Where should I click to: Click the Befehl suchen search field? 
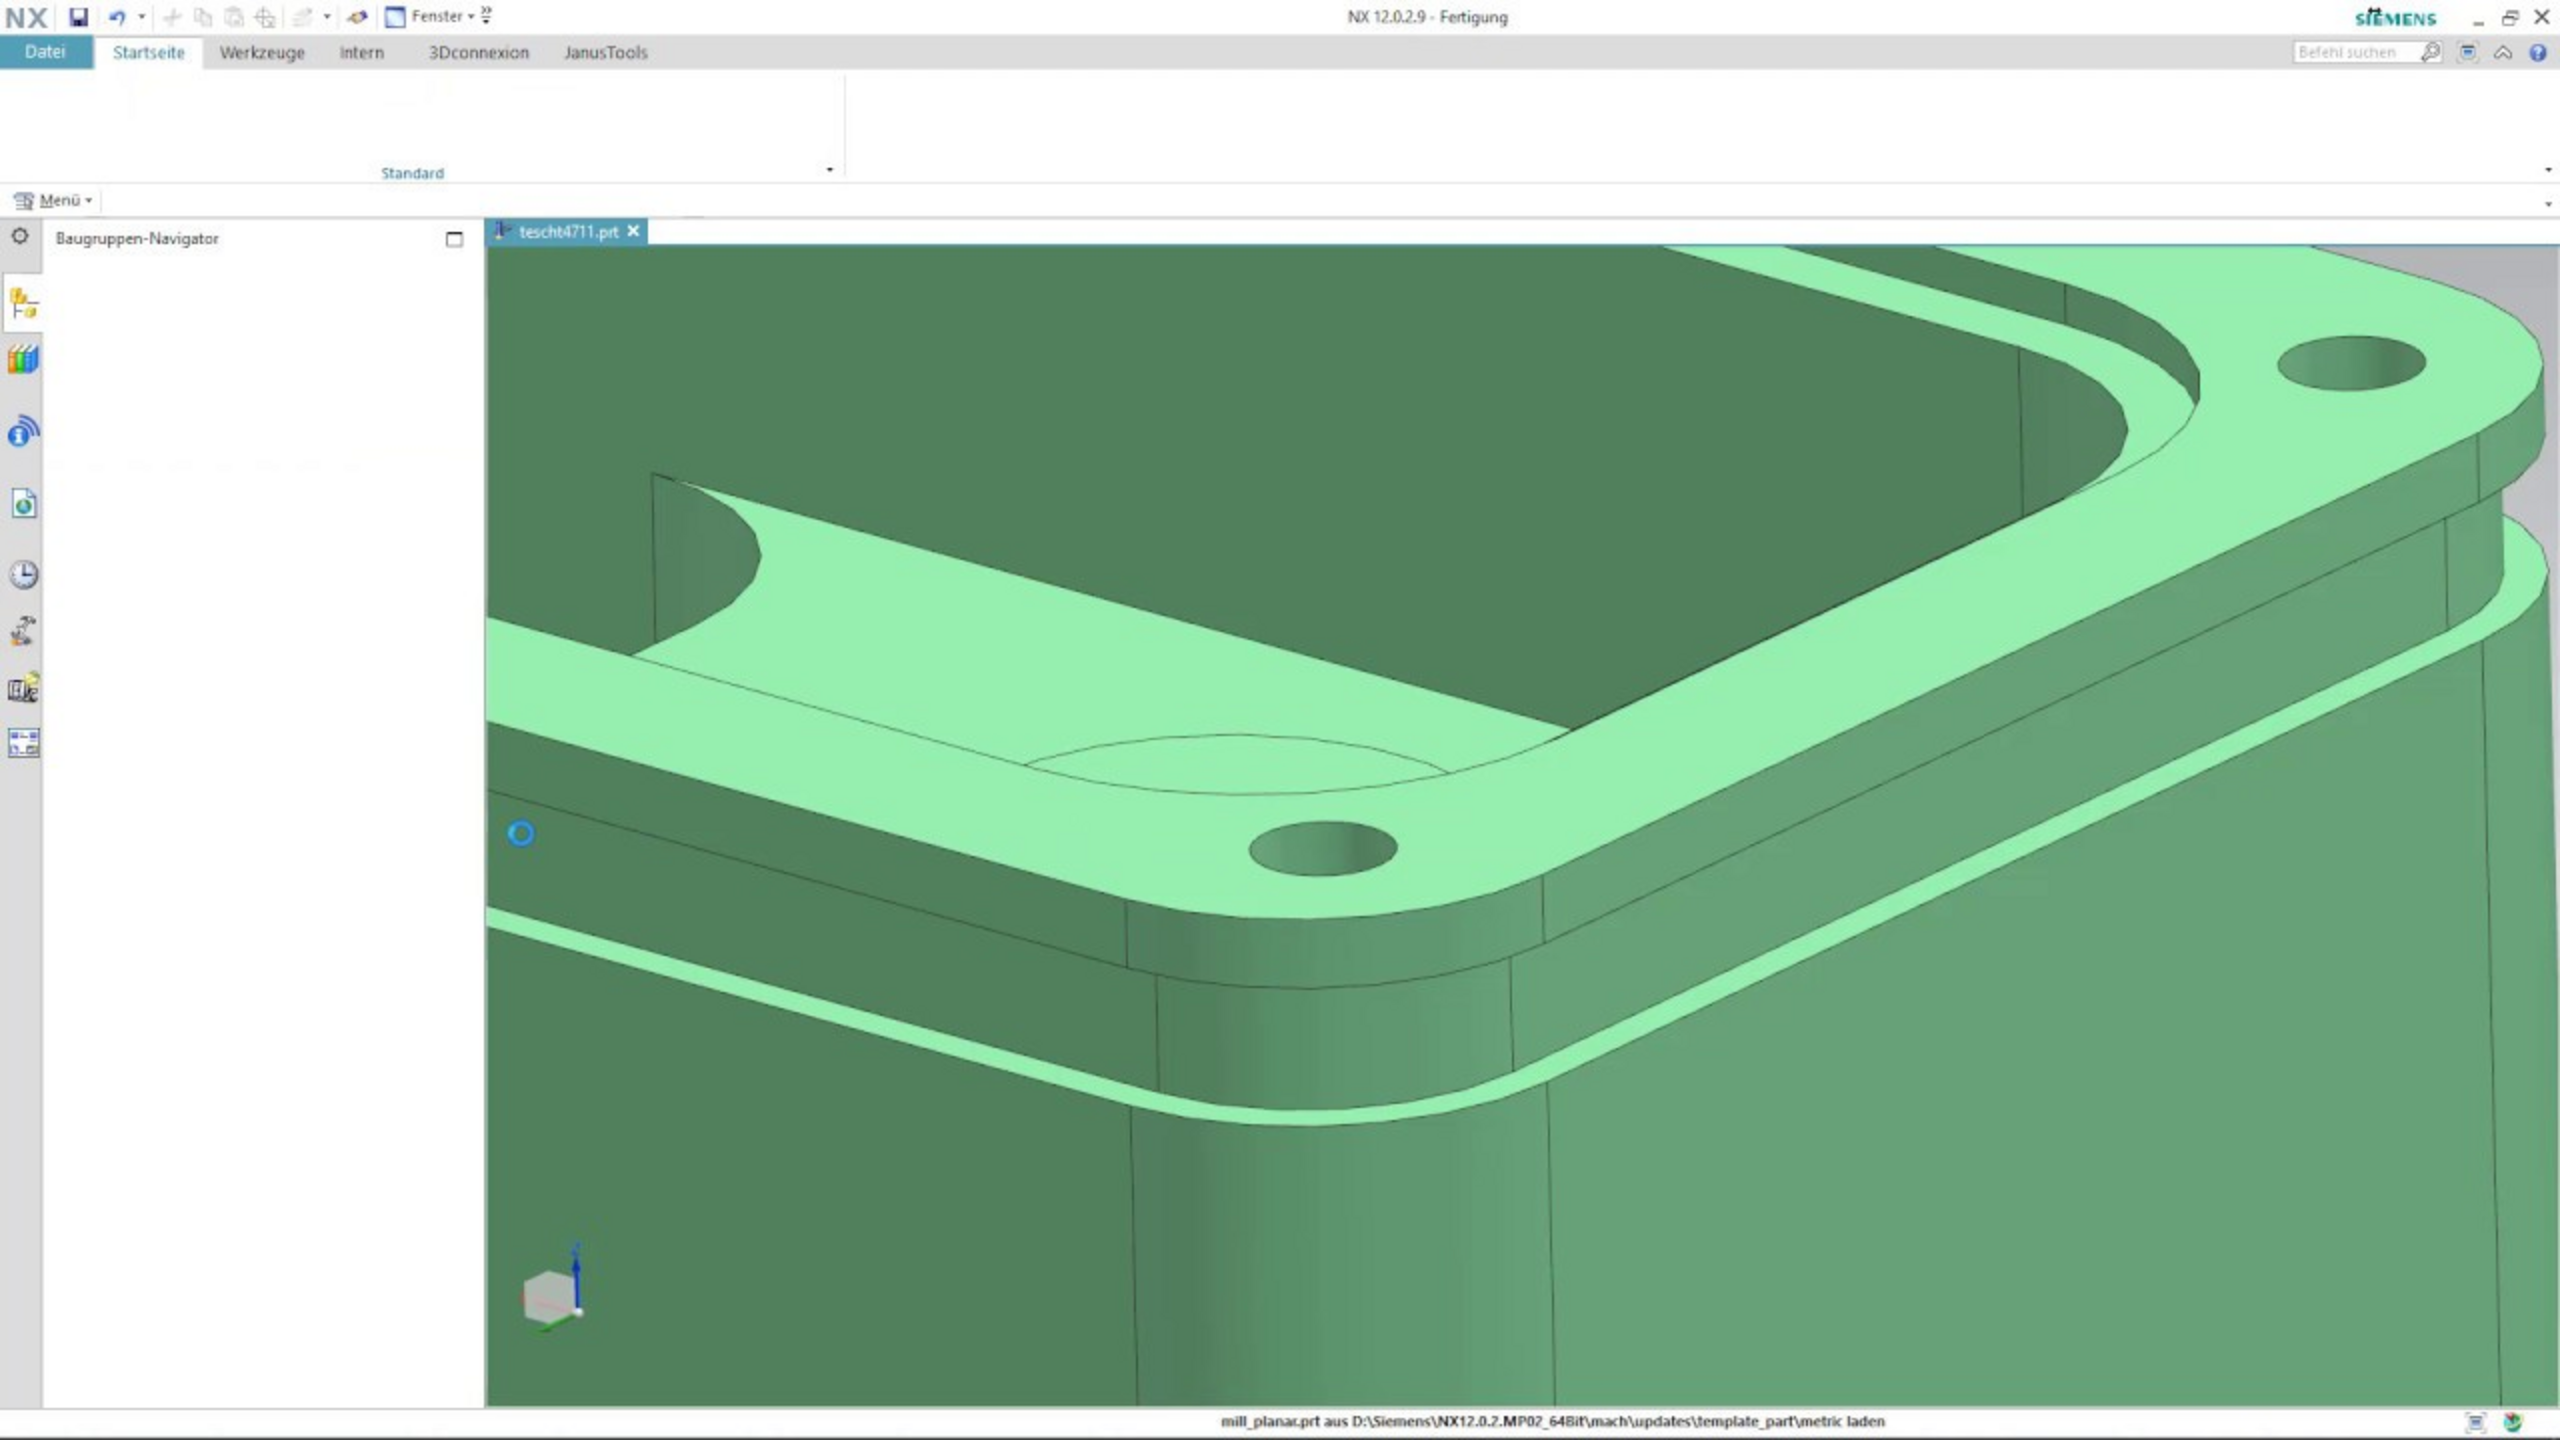click(x=2354, y=52)
